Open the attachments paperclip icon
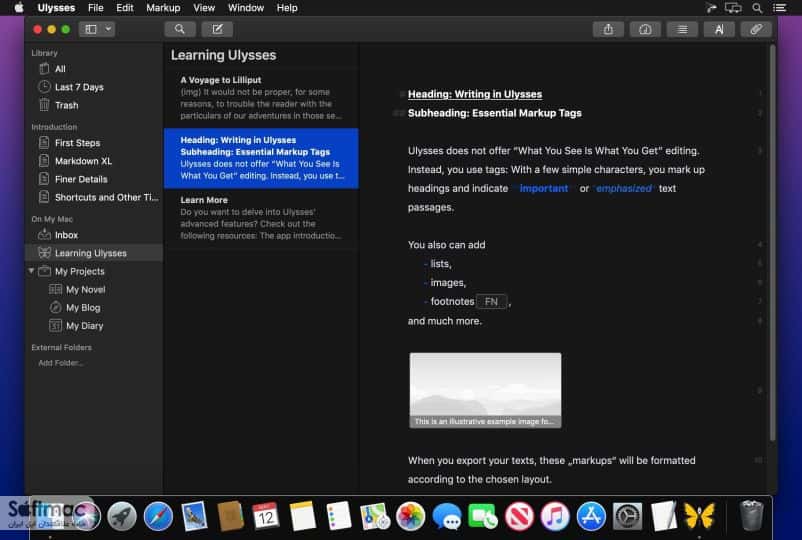 pyautogui.click(x=756, y=30)
